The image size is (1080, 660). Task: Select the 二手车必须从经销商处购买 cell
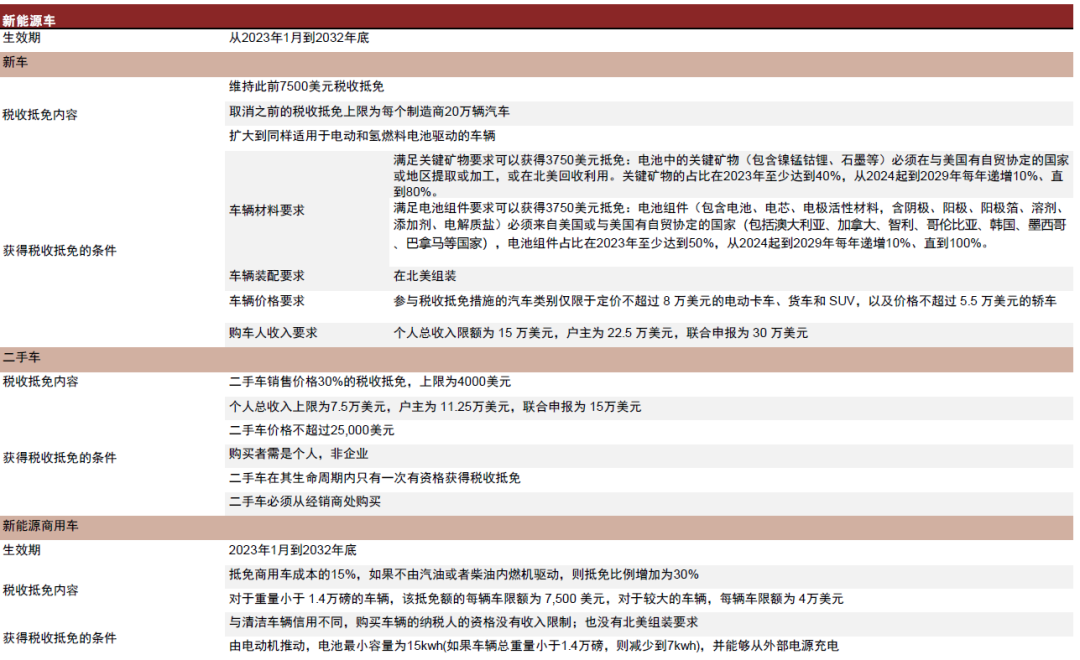[x=306, y=502]
